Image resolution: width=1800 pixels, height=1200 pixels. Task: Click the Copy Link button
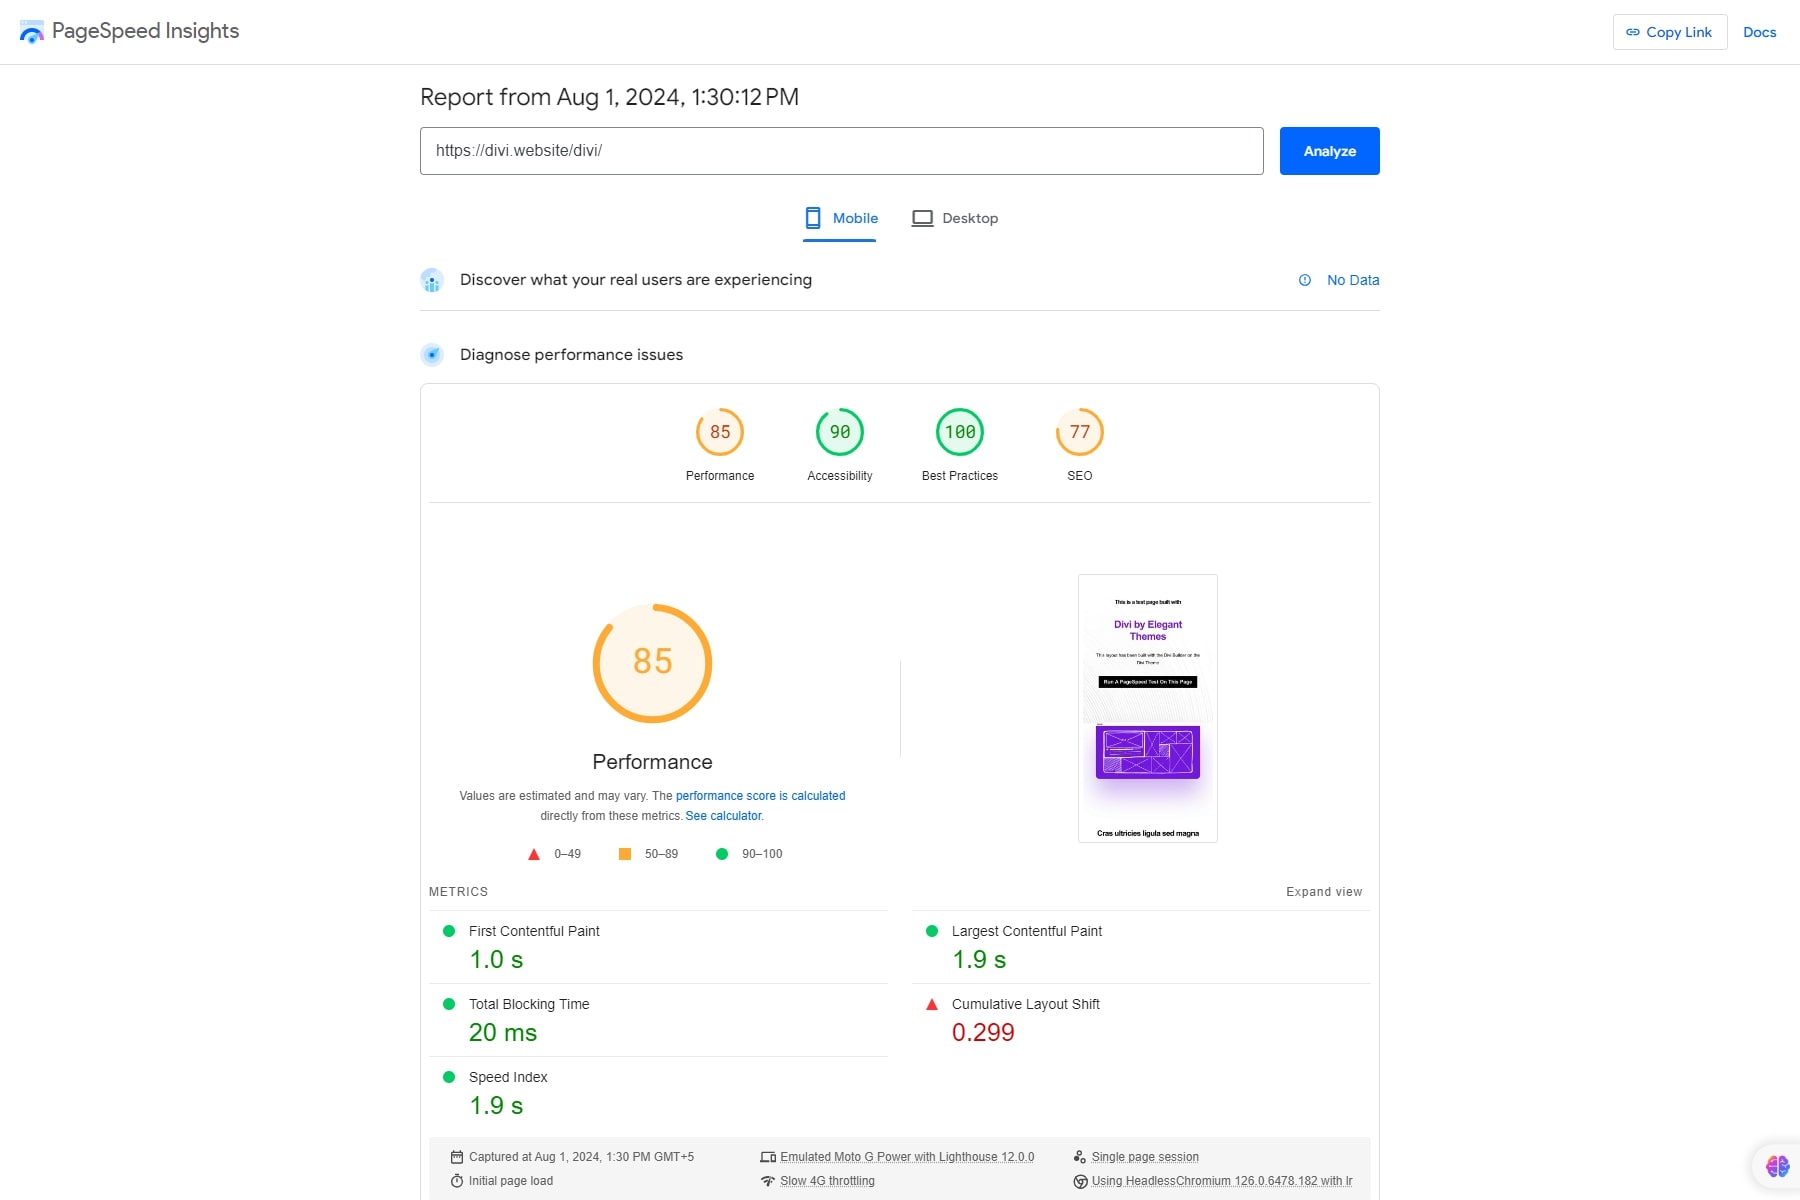(1670, 32)
